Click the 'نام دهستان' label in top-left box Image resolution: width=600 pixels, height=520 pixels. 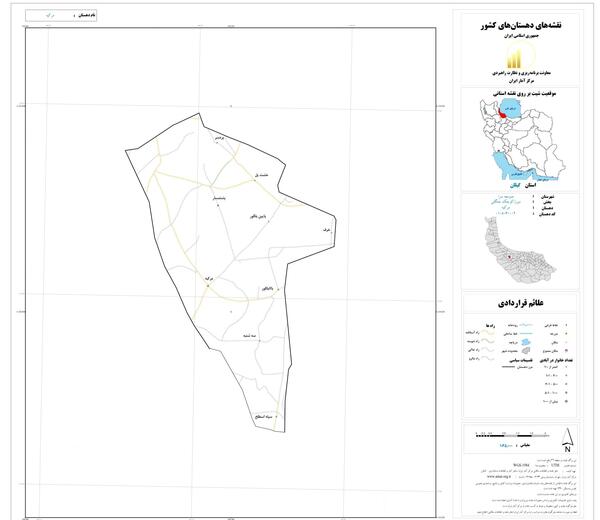tap(87, 15)
